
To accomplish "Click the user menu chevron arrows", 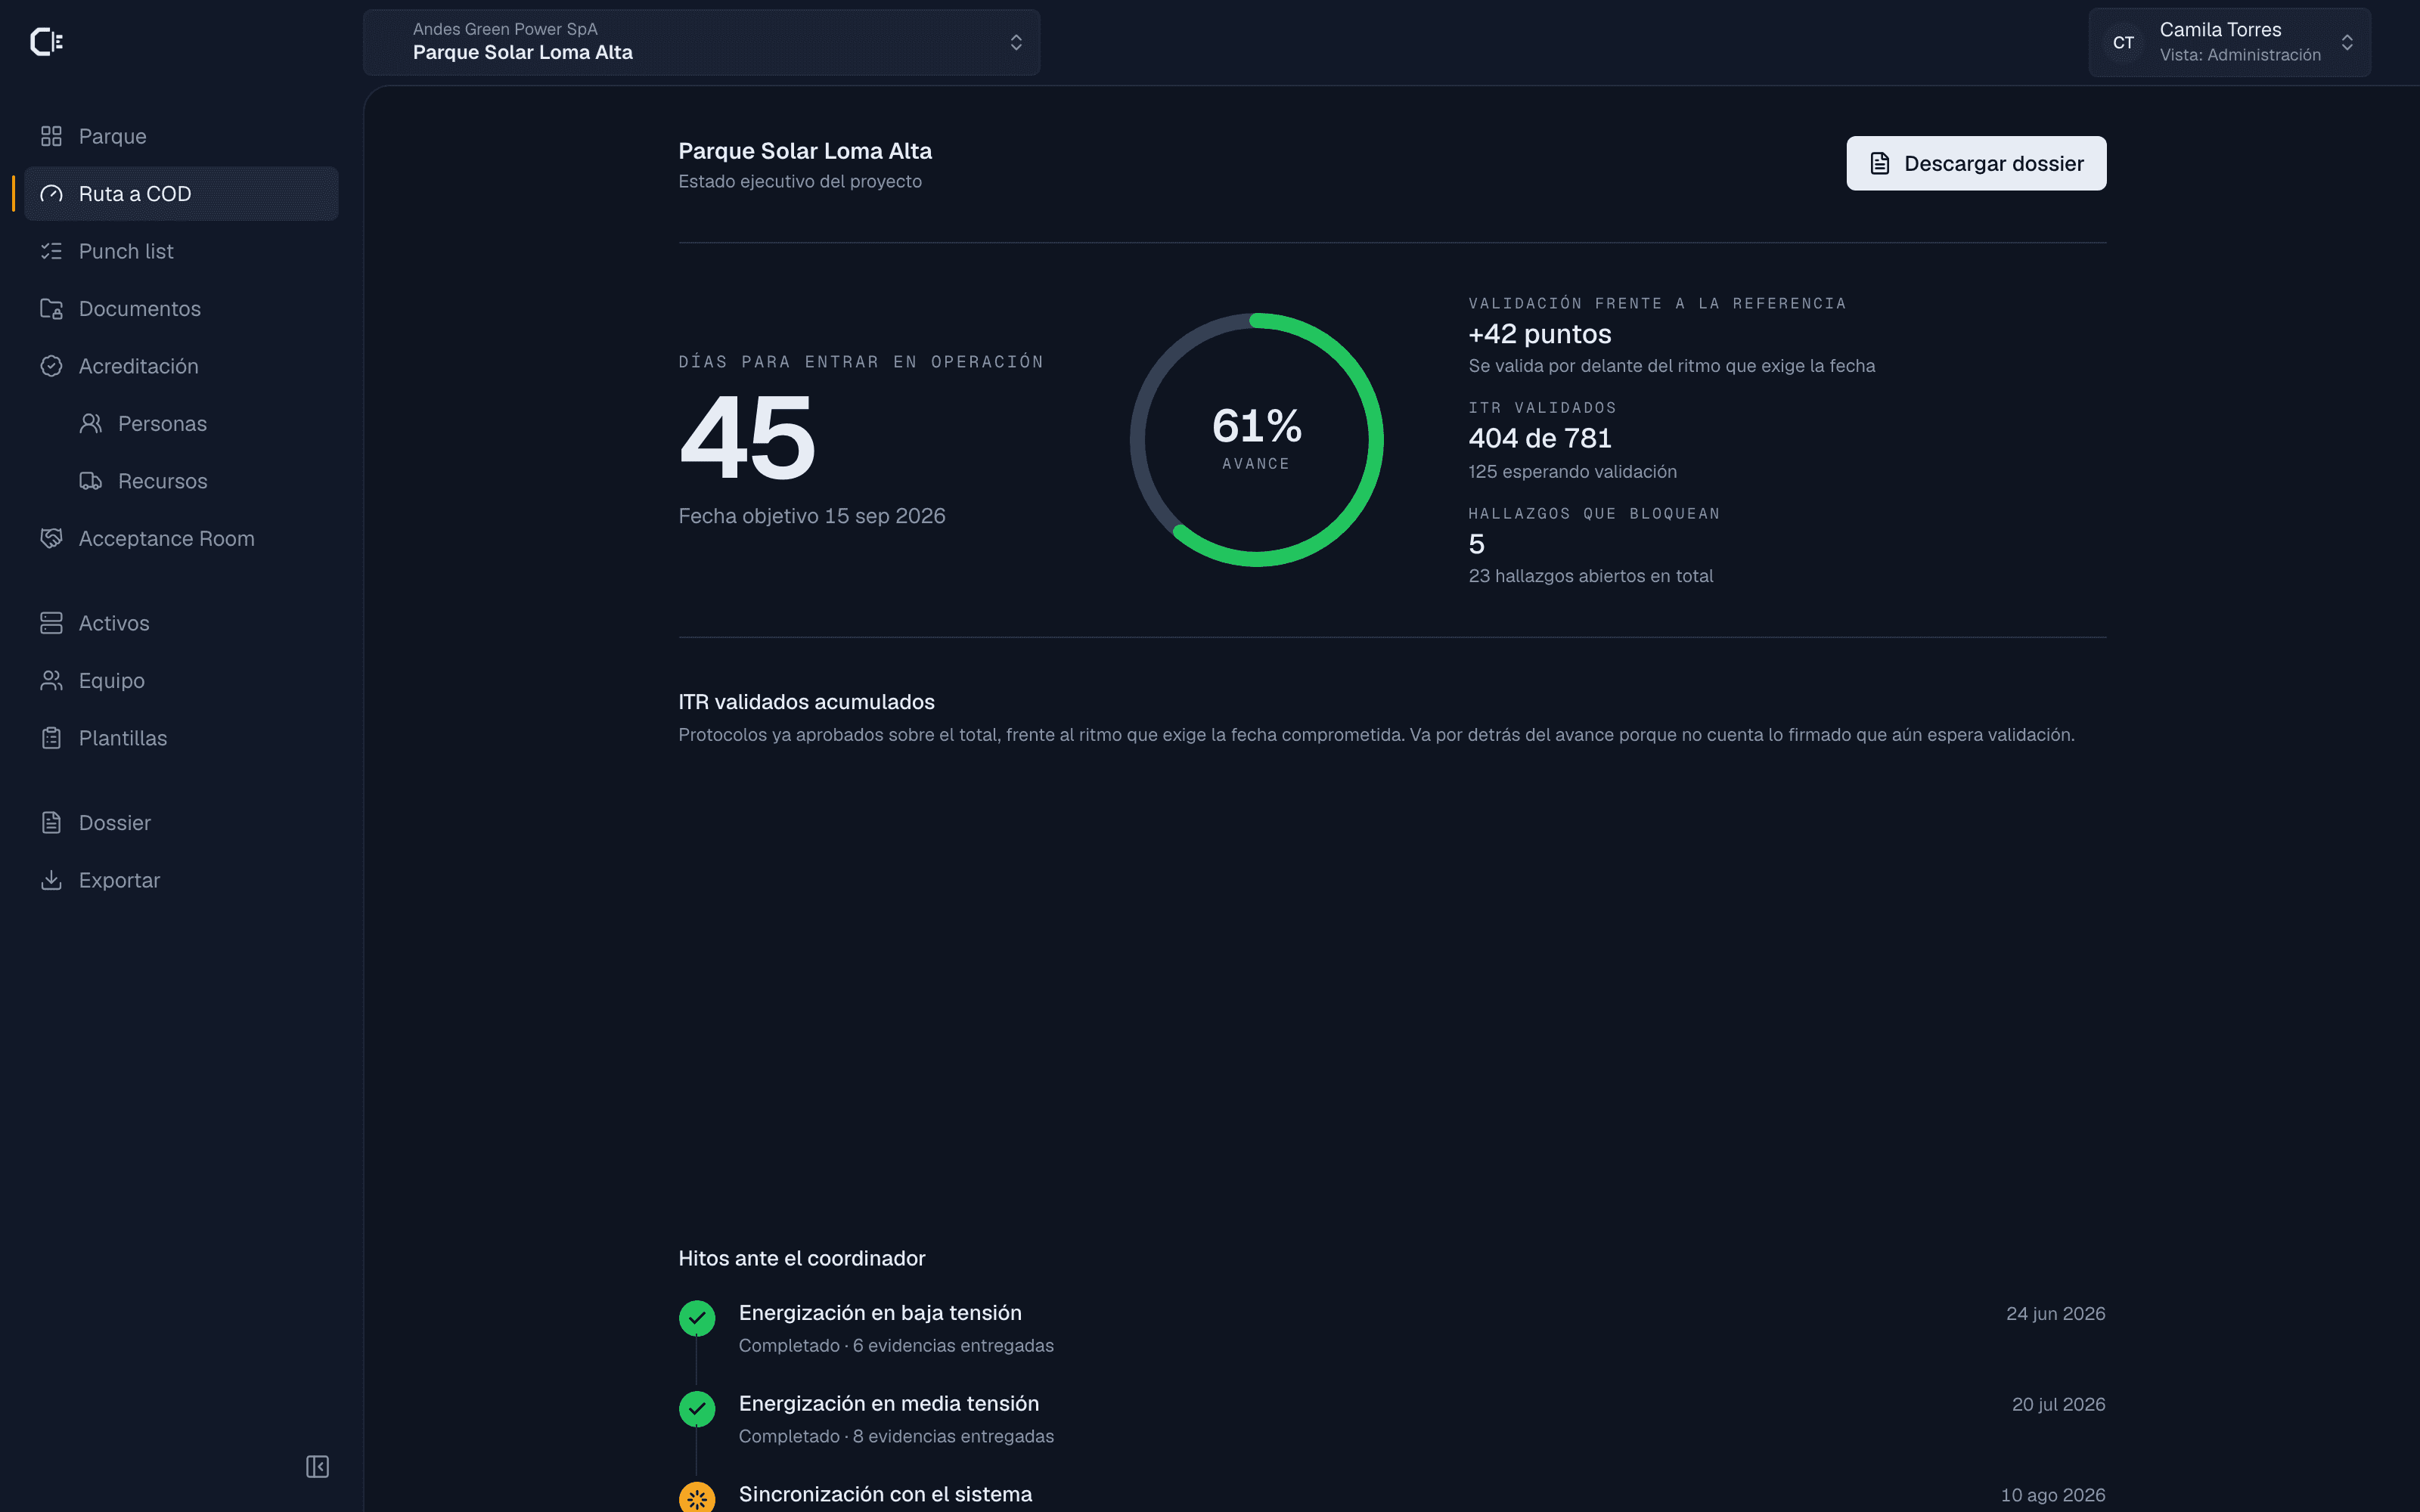I will 2347,42.
